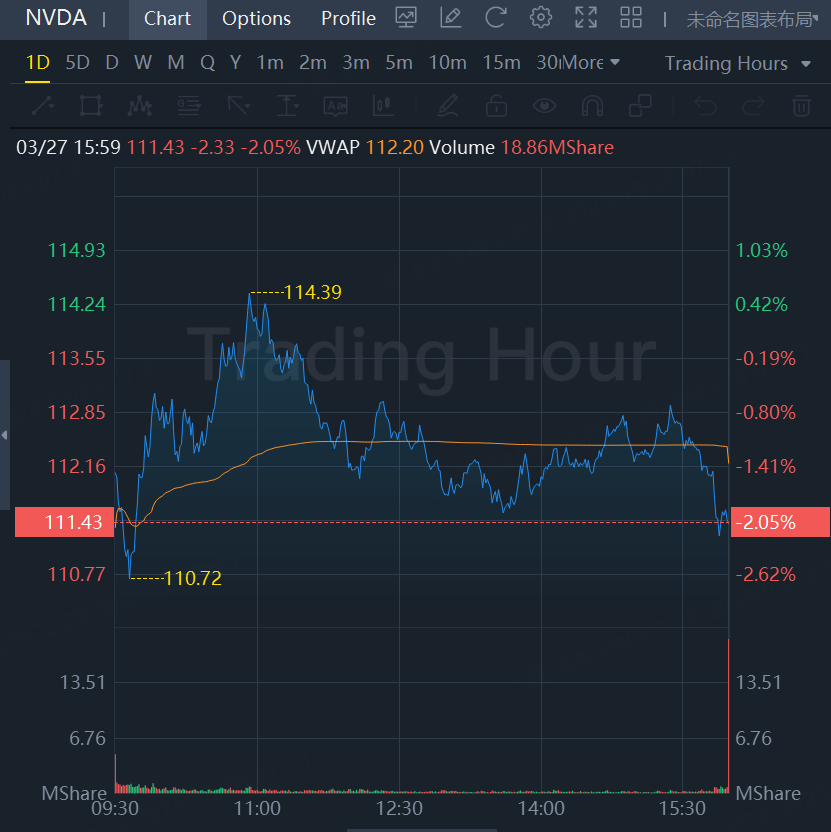Select the yearly Y timeframe
Viewport: 831px width, 832px height.
[x=236, y=63]
